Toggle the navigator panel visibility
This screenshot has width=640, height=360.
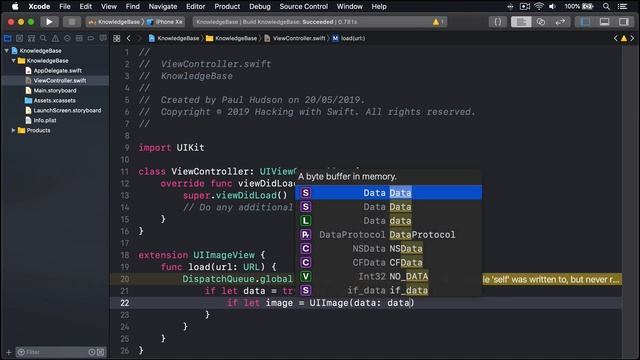(585, 22)
